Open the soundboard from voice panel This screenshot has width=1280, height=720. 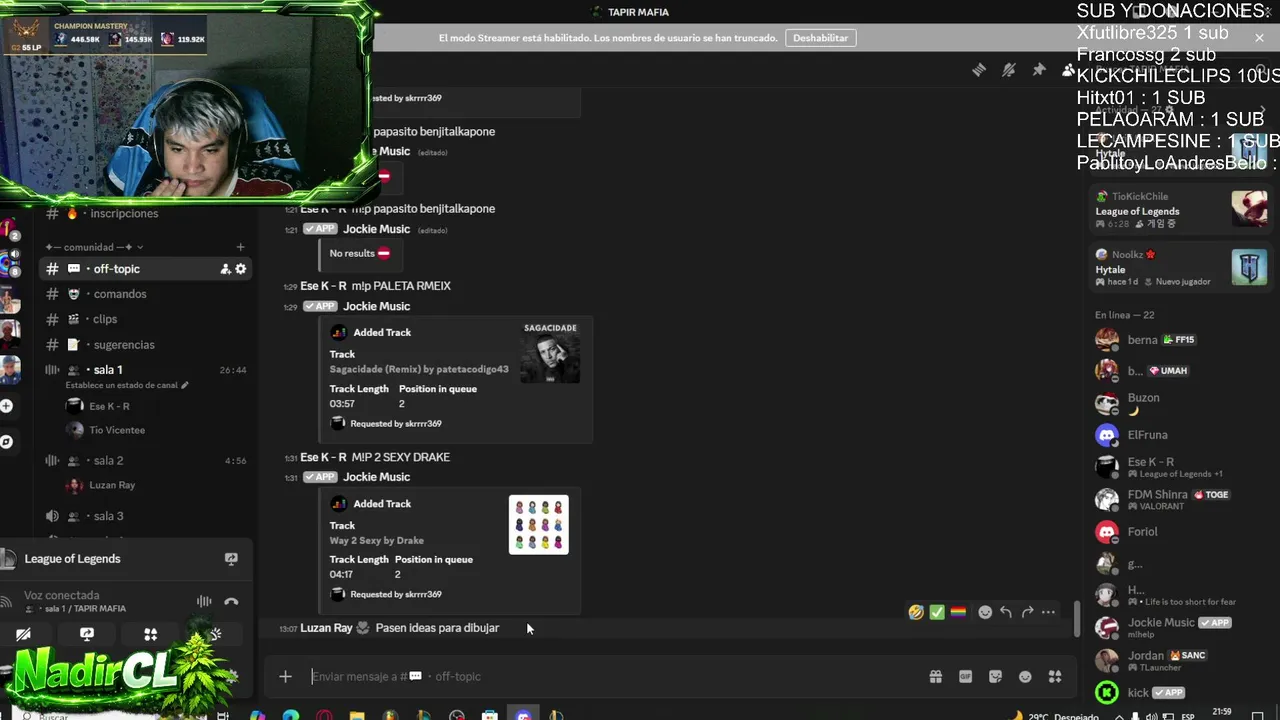(215, 634)
